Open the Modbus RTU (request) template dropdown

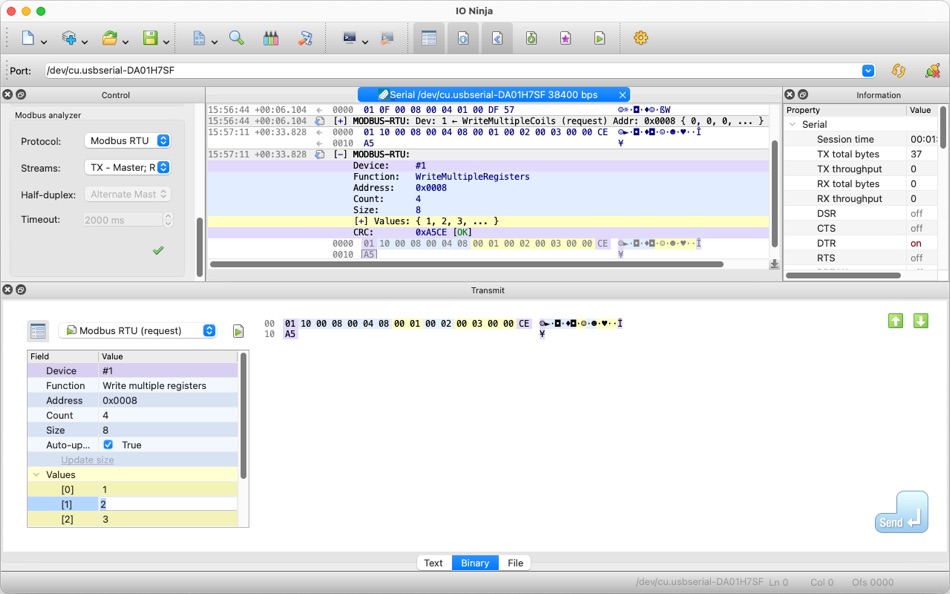pyautogui.click(x=138, y=330)
